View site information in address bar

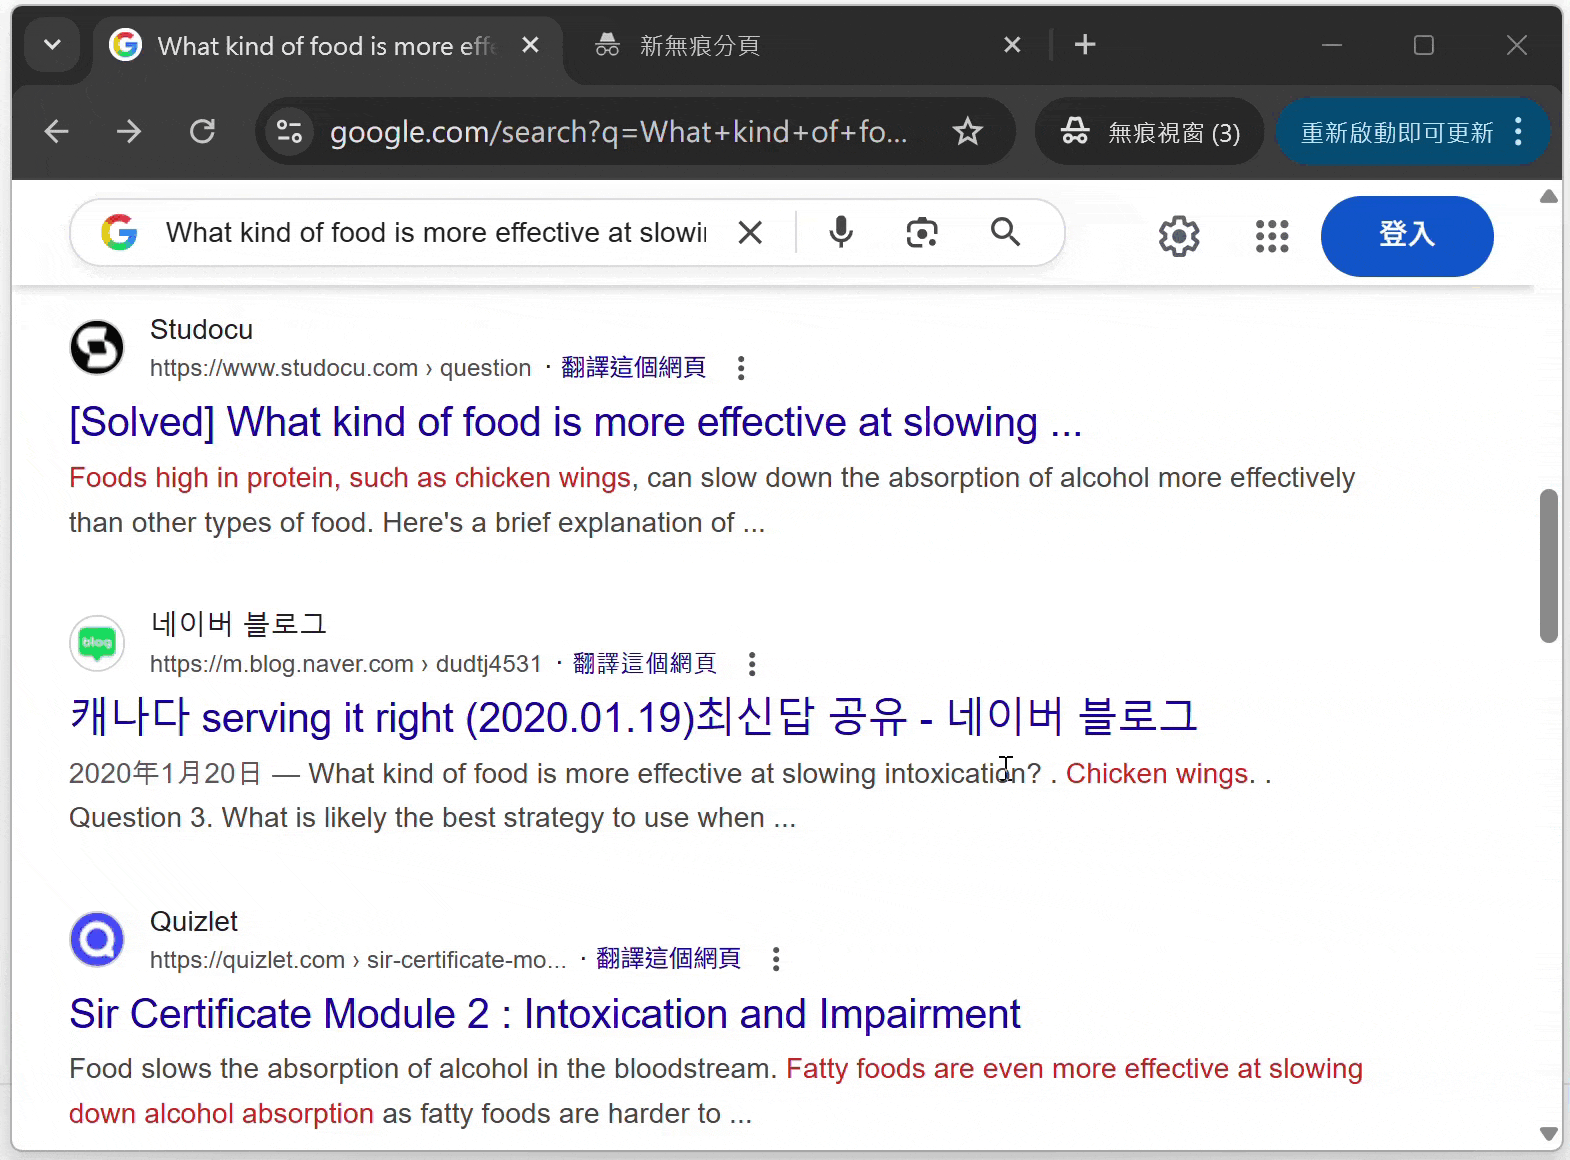click(x=290, y=132)
